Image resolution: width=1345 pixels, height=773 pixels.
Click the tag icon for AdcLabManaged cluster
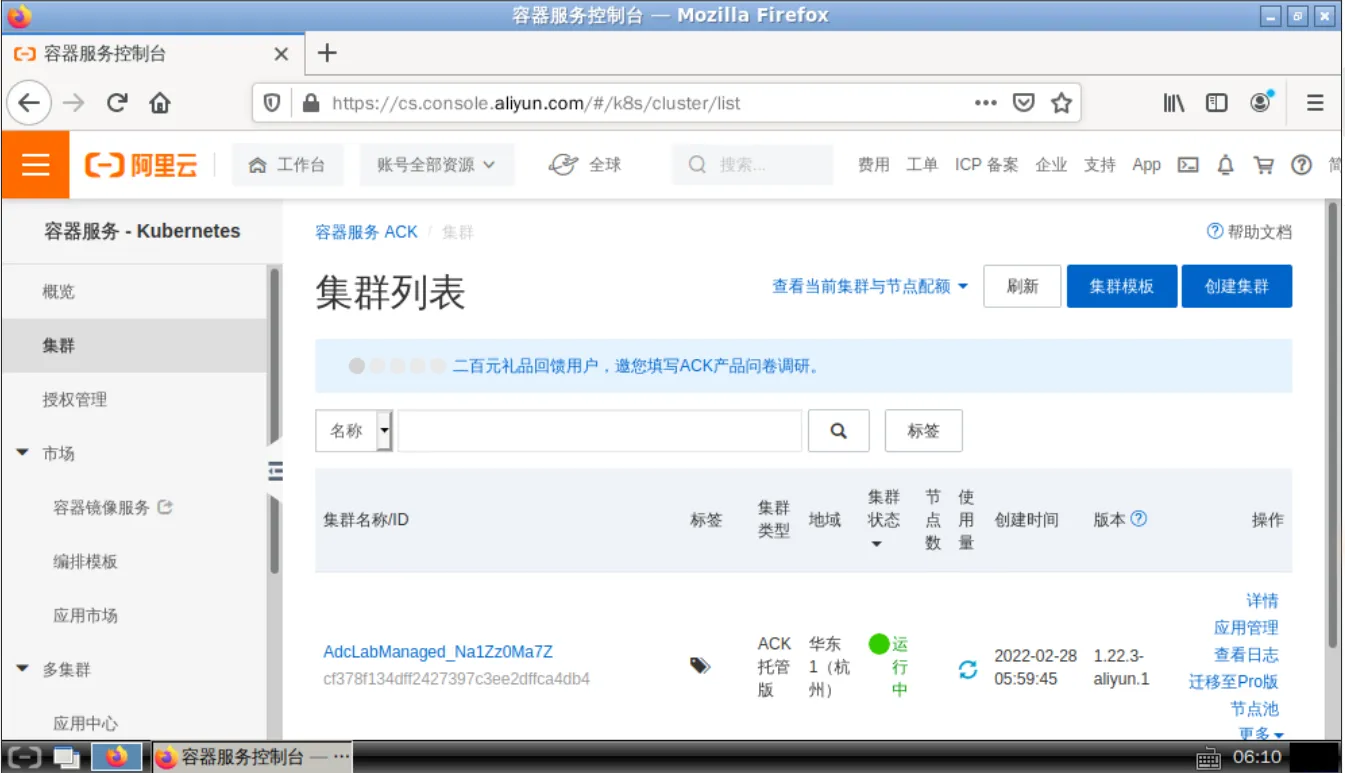700,665
